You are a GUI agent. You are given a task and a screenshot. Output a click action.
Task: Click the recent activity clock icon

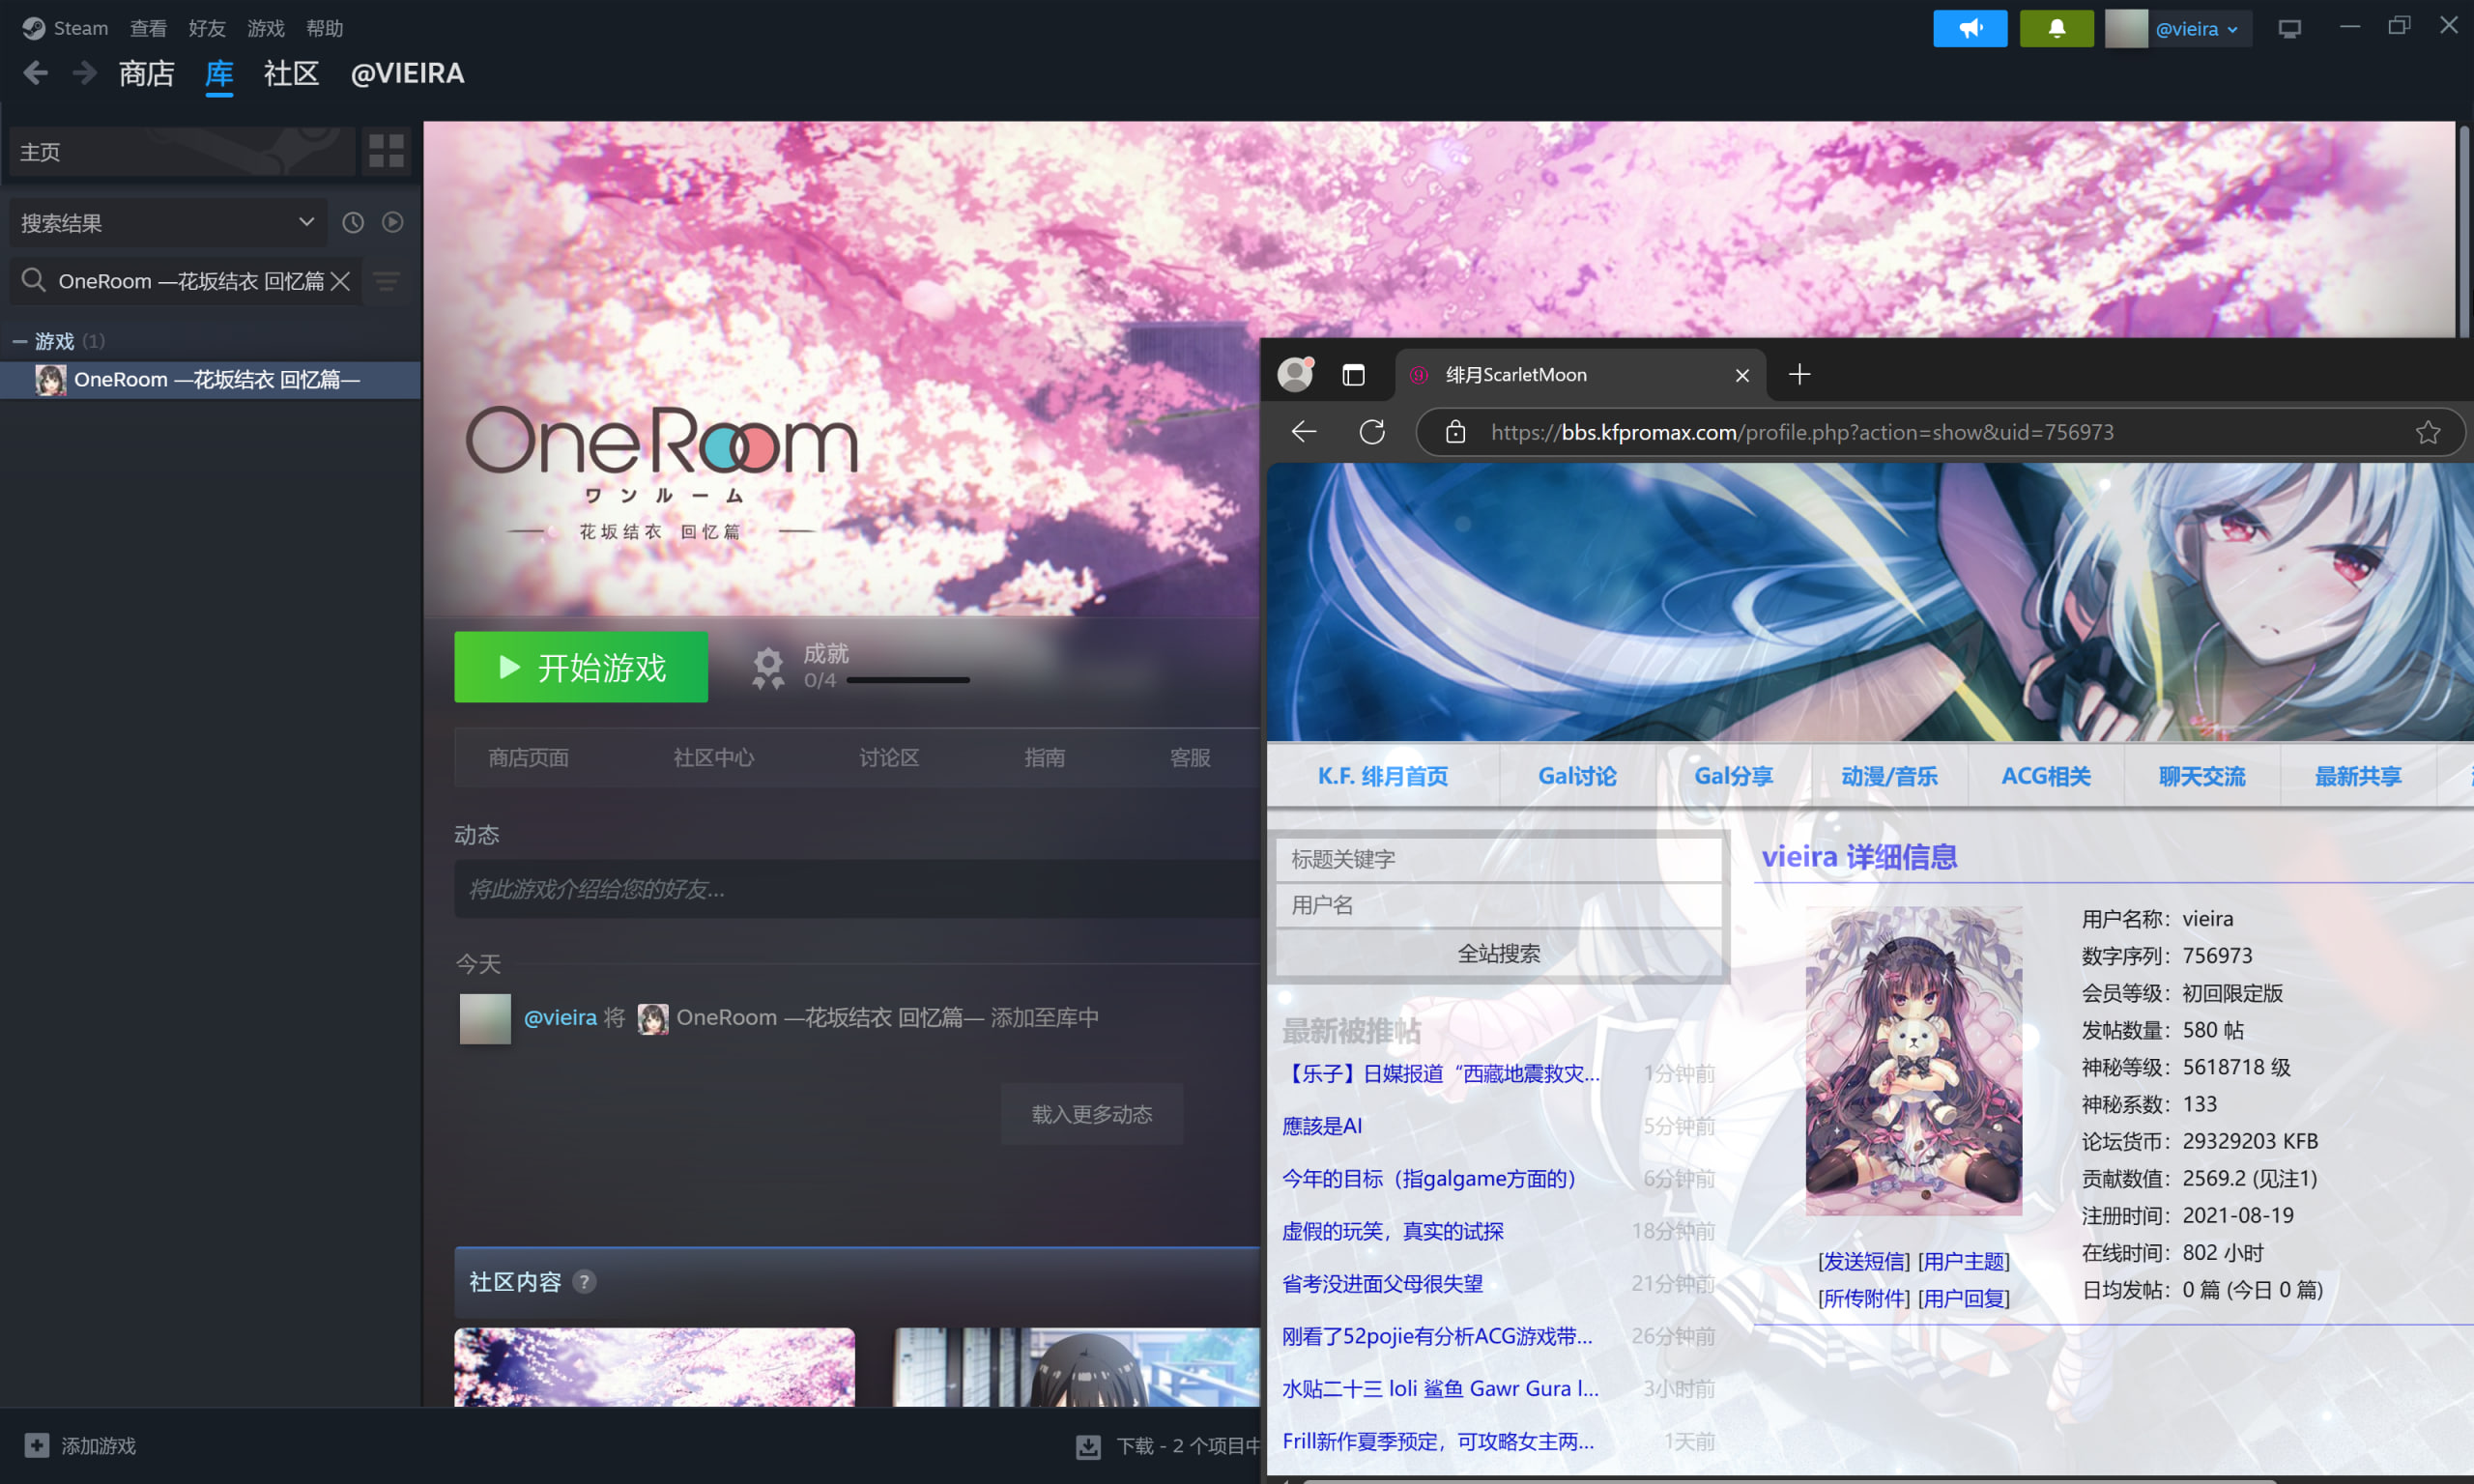tap(353, 222)
